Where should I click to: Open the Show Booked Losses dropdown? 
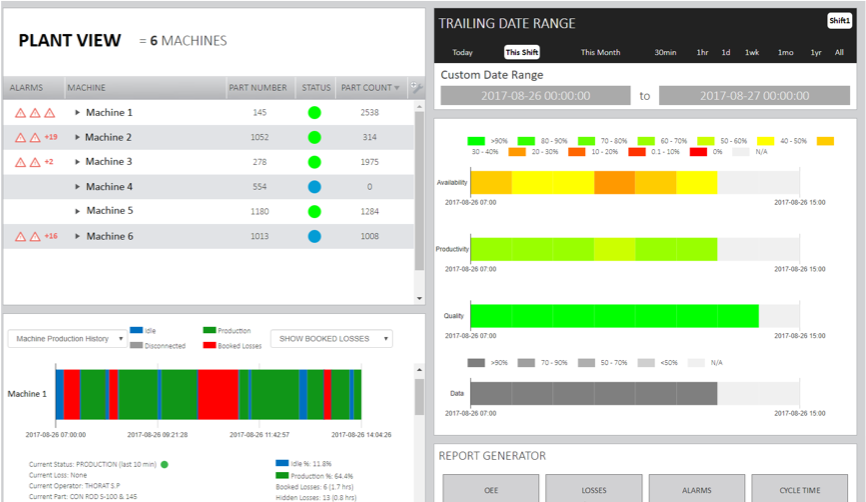(x=331, y=339)
